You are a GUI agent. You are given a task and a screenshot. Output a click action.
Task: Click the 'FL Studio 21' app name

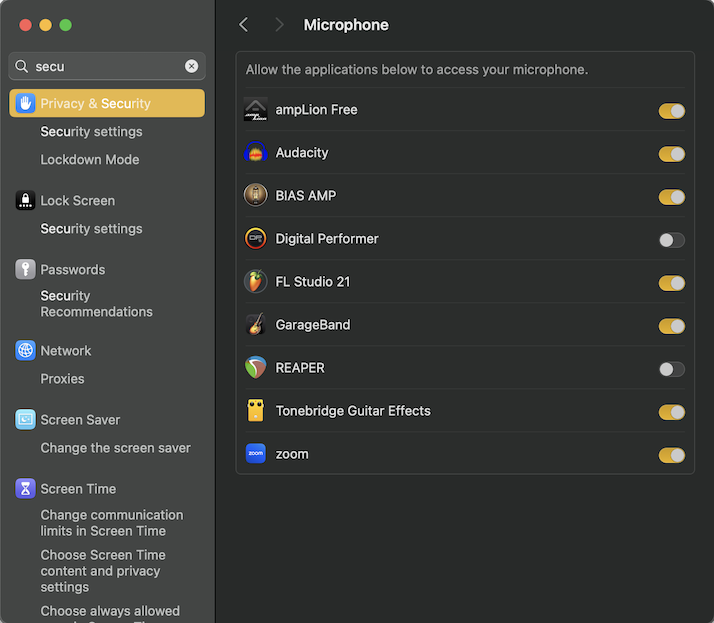(x=313, y=282)
